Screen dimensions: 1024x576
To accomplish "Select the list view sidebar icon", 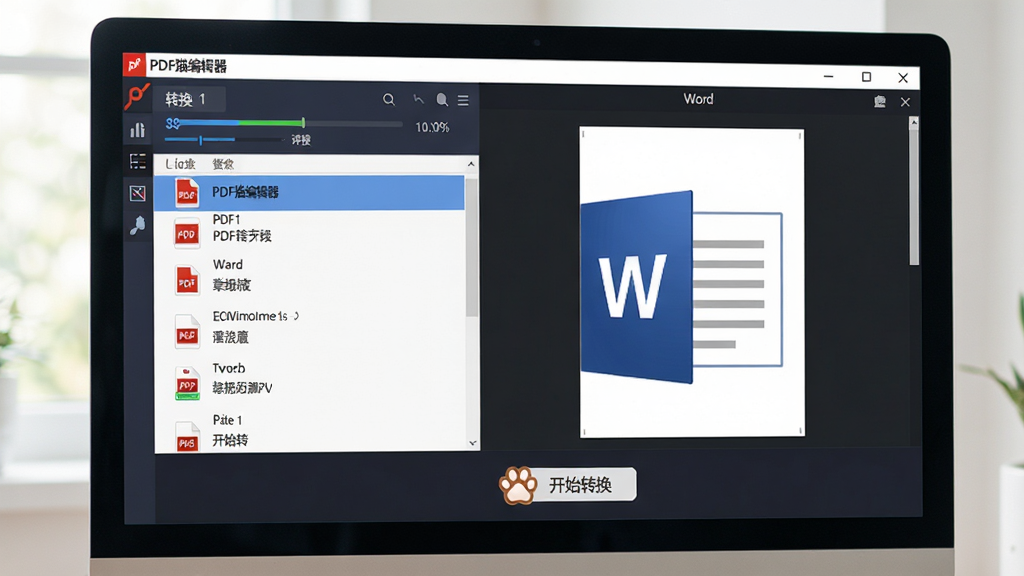I will point(138,161).
